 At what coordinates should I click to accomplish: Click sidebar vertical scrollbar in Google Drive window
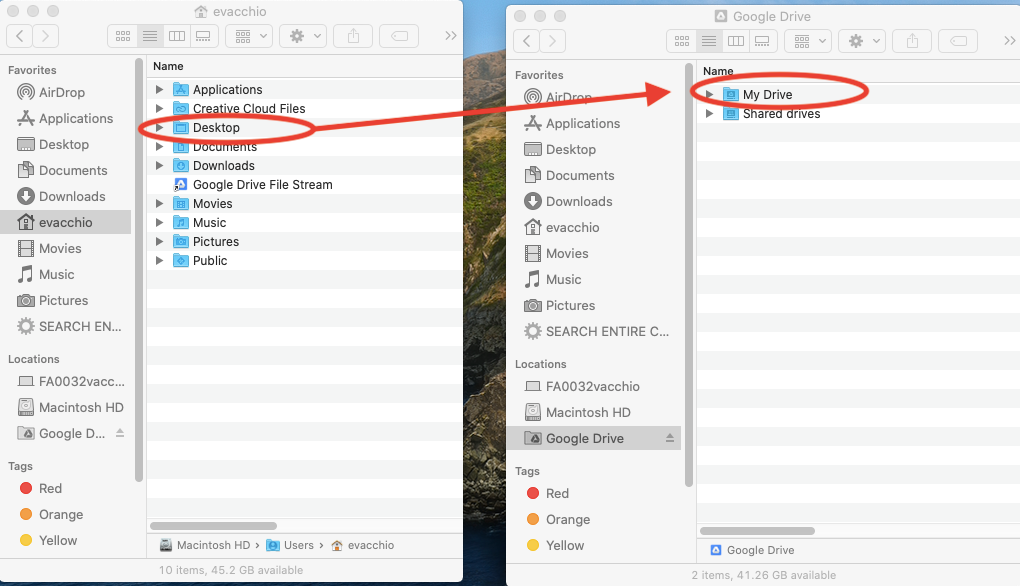(x=689, y=274)
